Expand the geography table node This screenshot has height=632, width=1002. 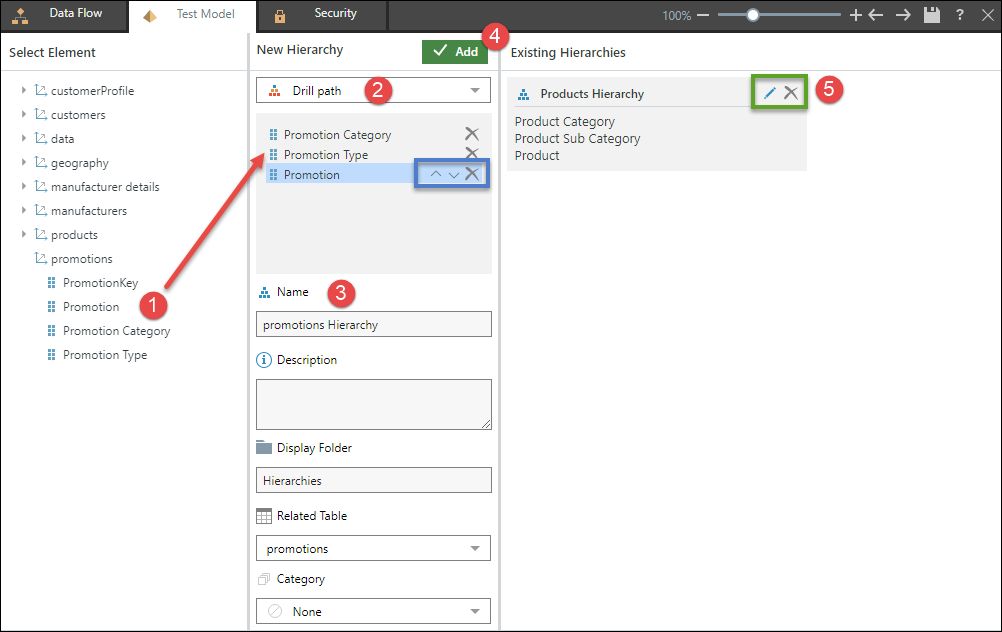point(23,163)
